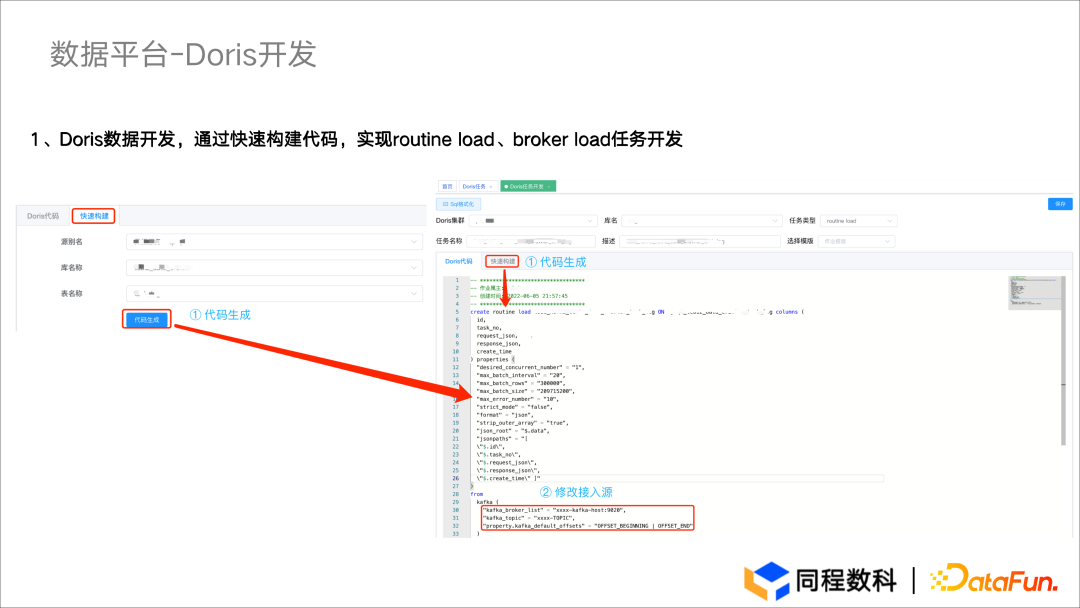Open the 表名称 table name dropdown
The image size is (1080, 608).
tap(274, 294)
